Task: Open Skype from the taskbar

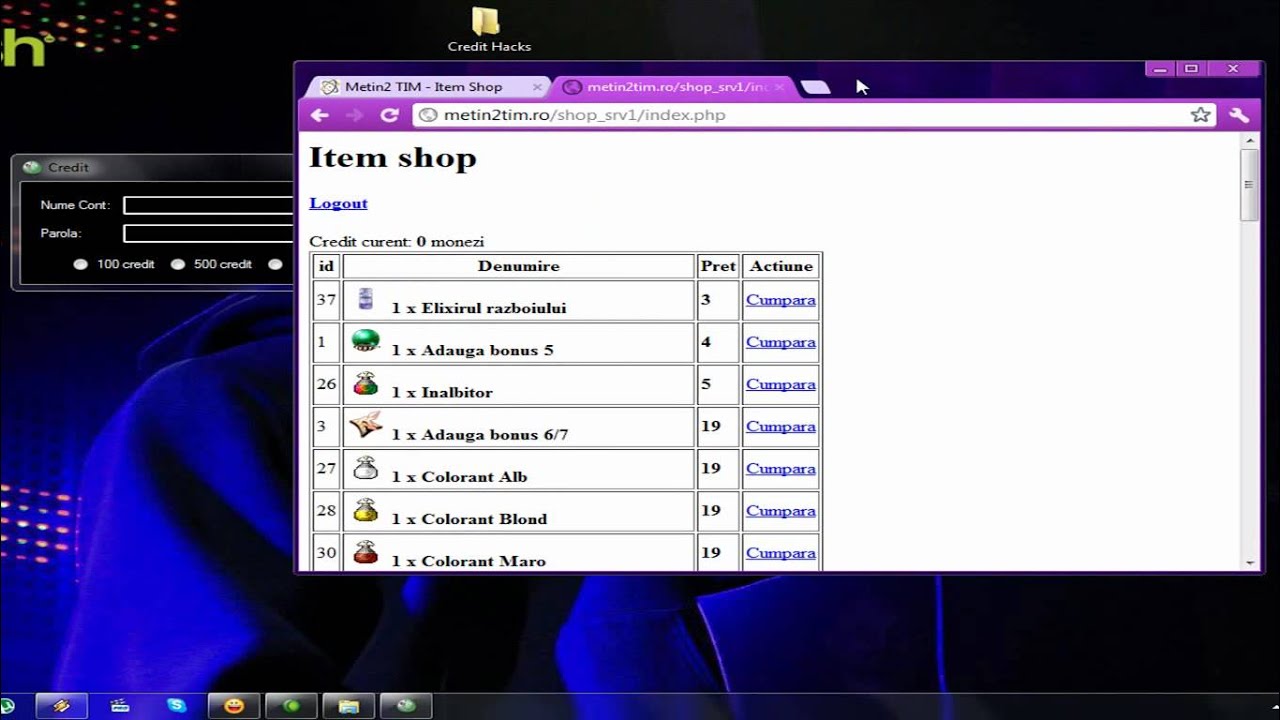Action: 176,706
